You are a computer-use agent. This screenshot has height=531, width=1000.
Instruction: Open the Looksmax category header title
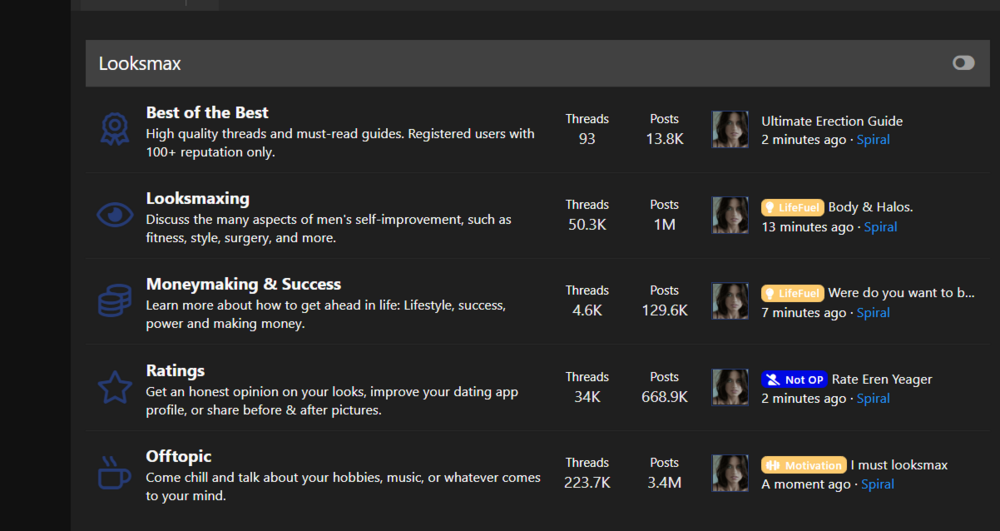click(139, 64)
